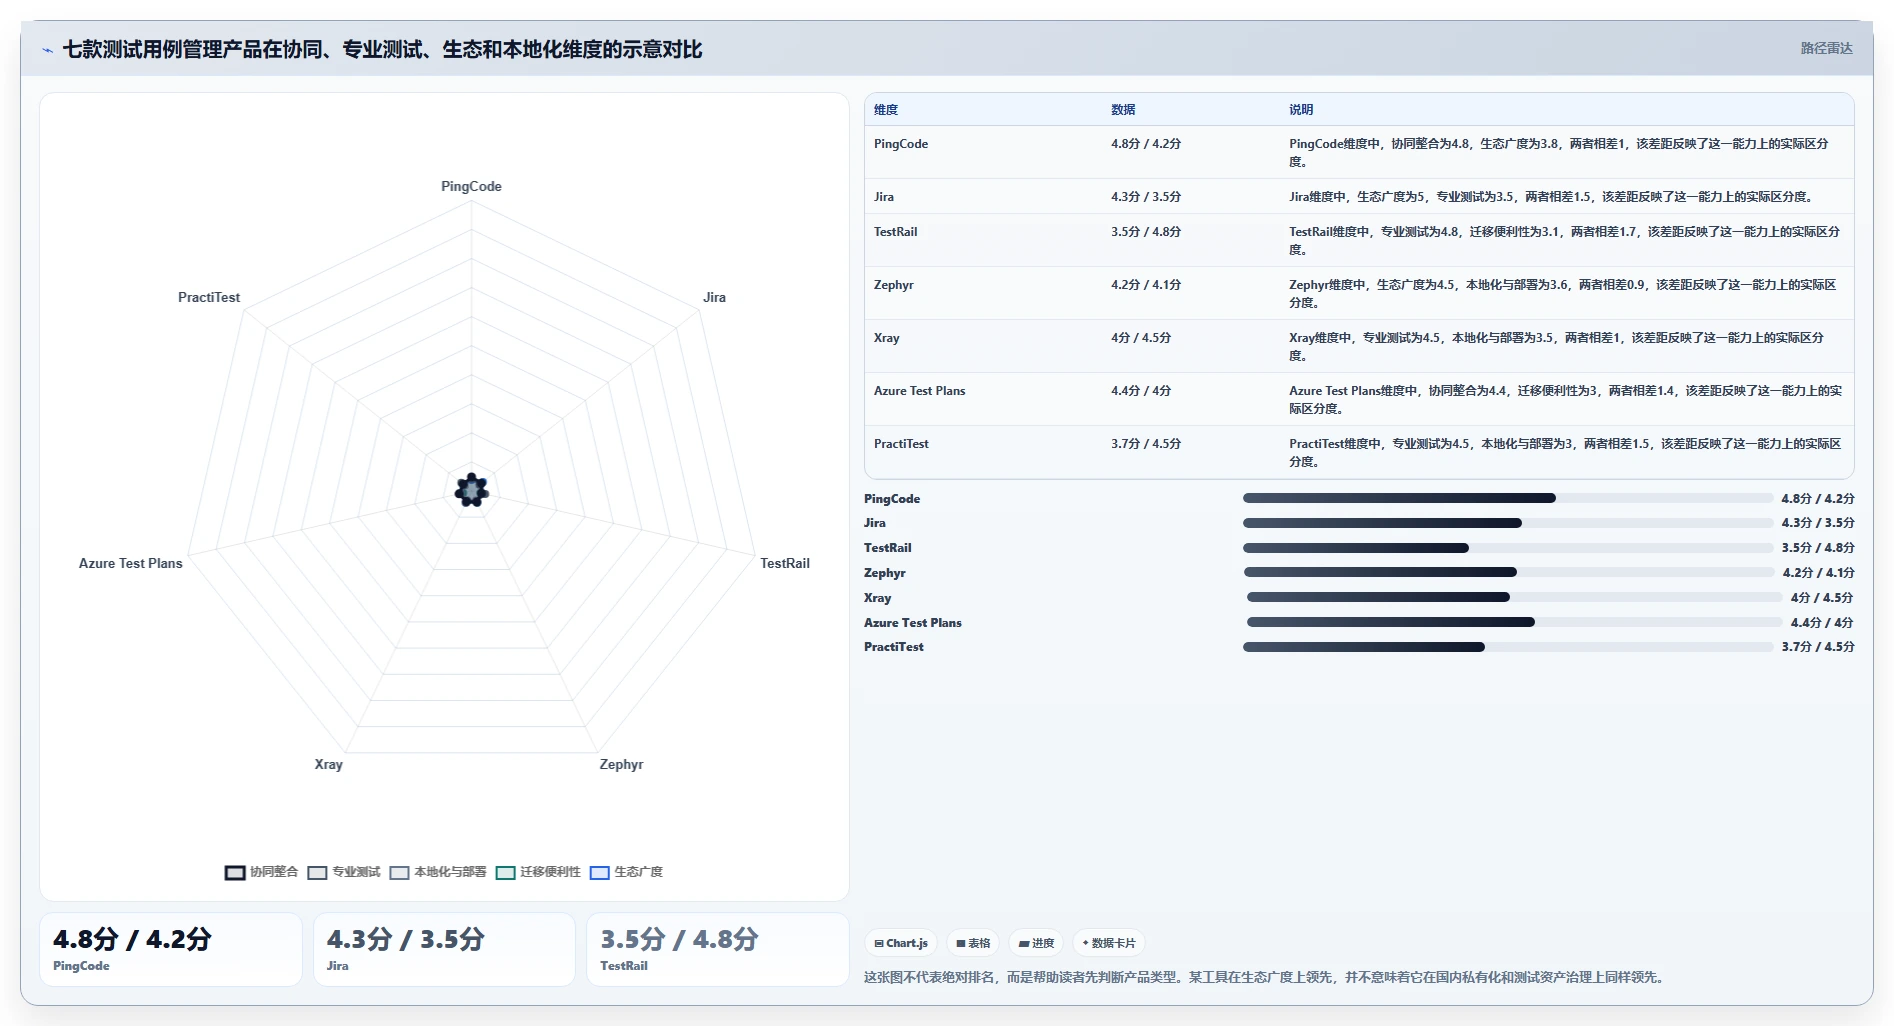This screenshot has height=1026, width=1894.
Task: Click the TestRail progress bar
Action: 1508,548
